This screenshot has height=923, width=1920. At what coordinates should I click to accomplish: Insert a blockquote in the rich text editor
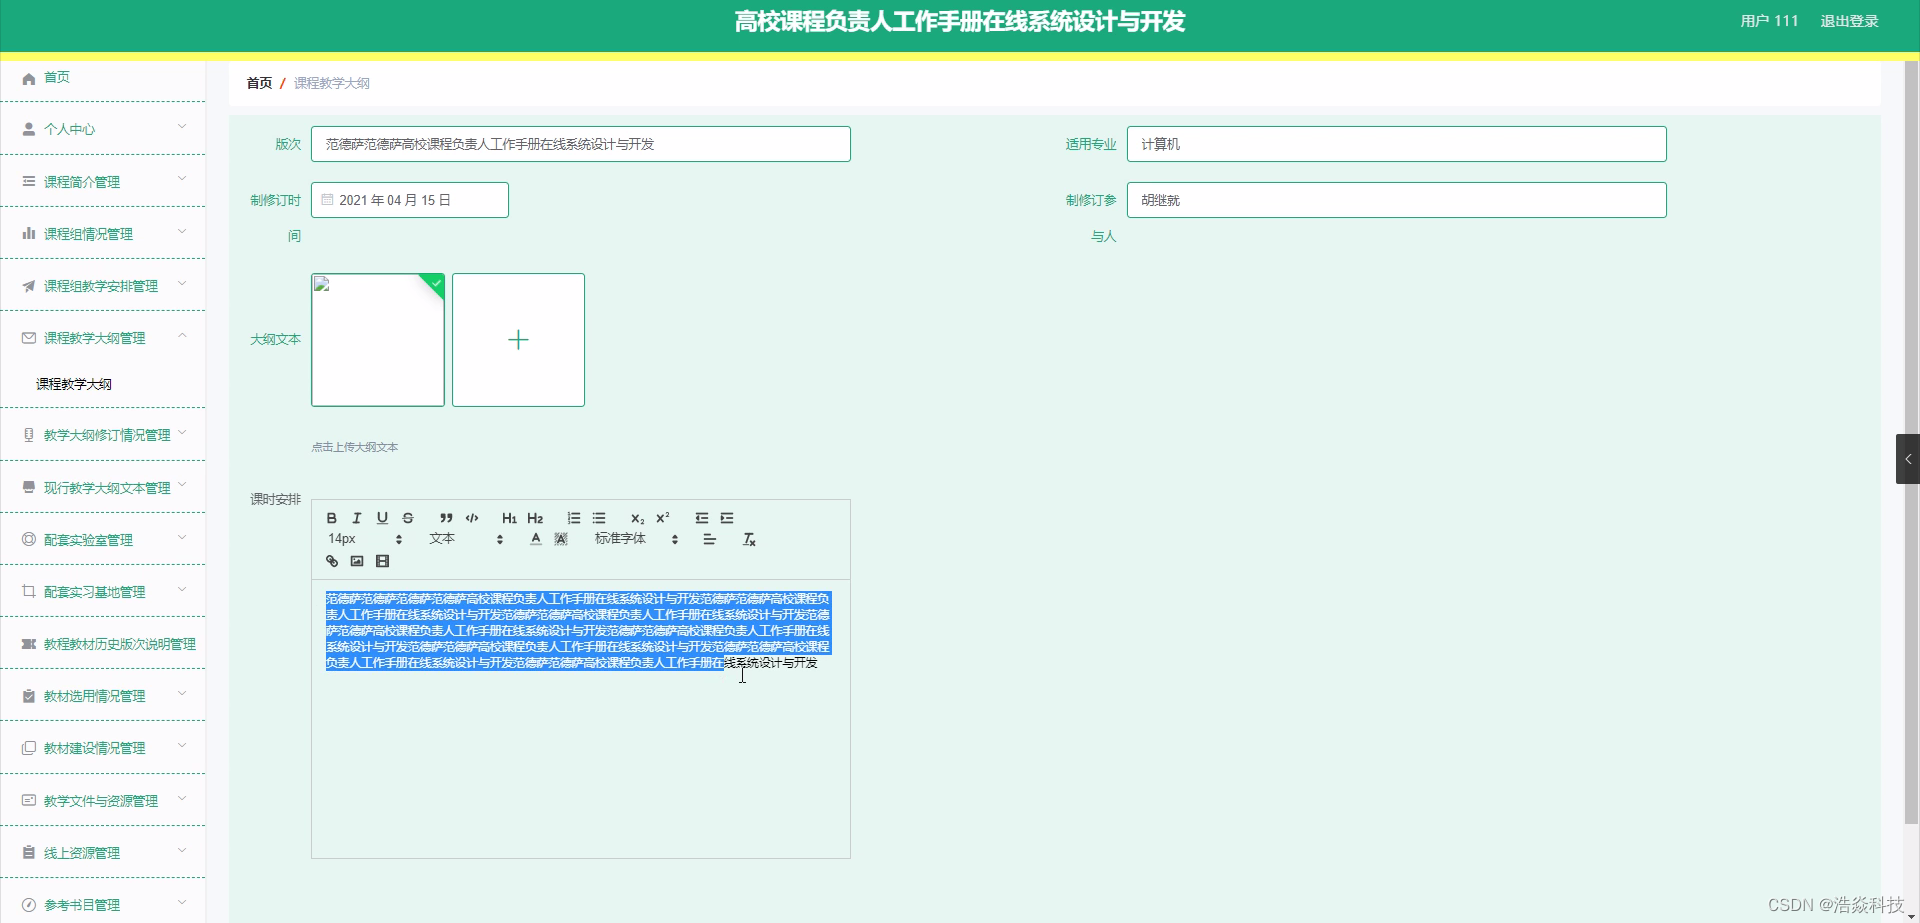tap(446, 517)
